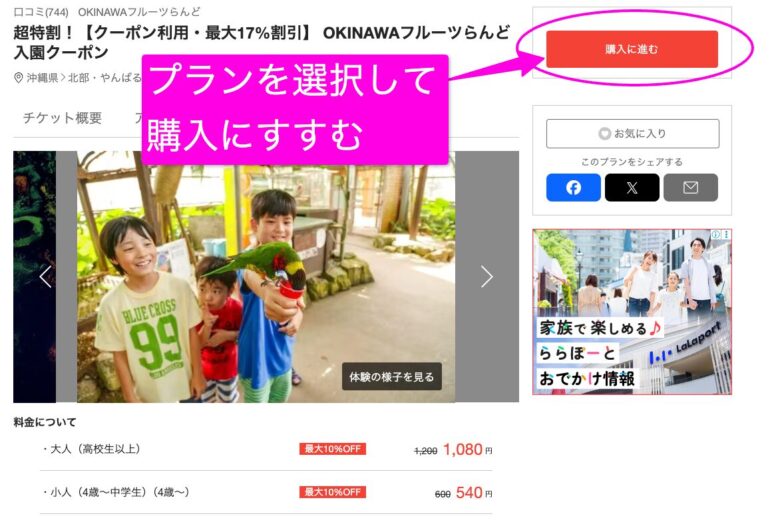This screenshot has height=532, width=780.
Task: Advance carousel with right arrow
Action: tap(486, 277)
